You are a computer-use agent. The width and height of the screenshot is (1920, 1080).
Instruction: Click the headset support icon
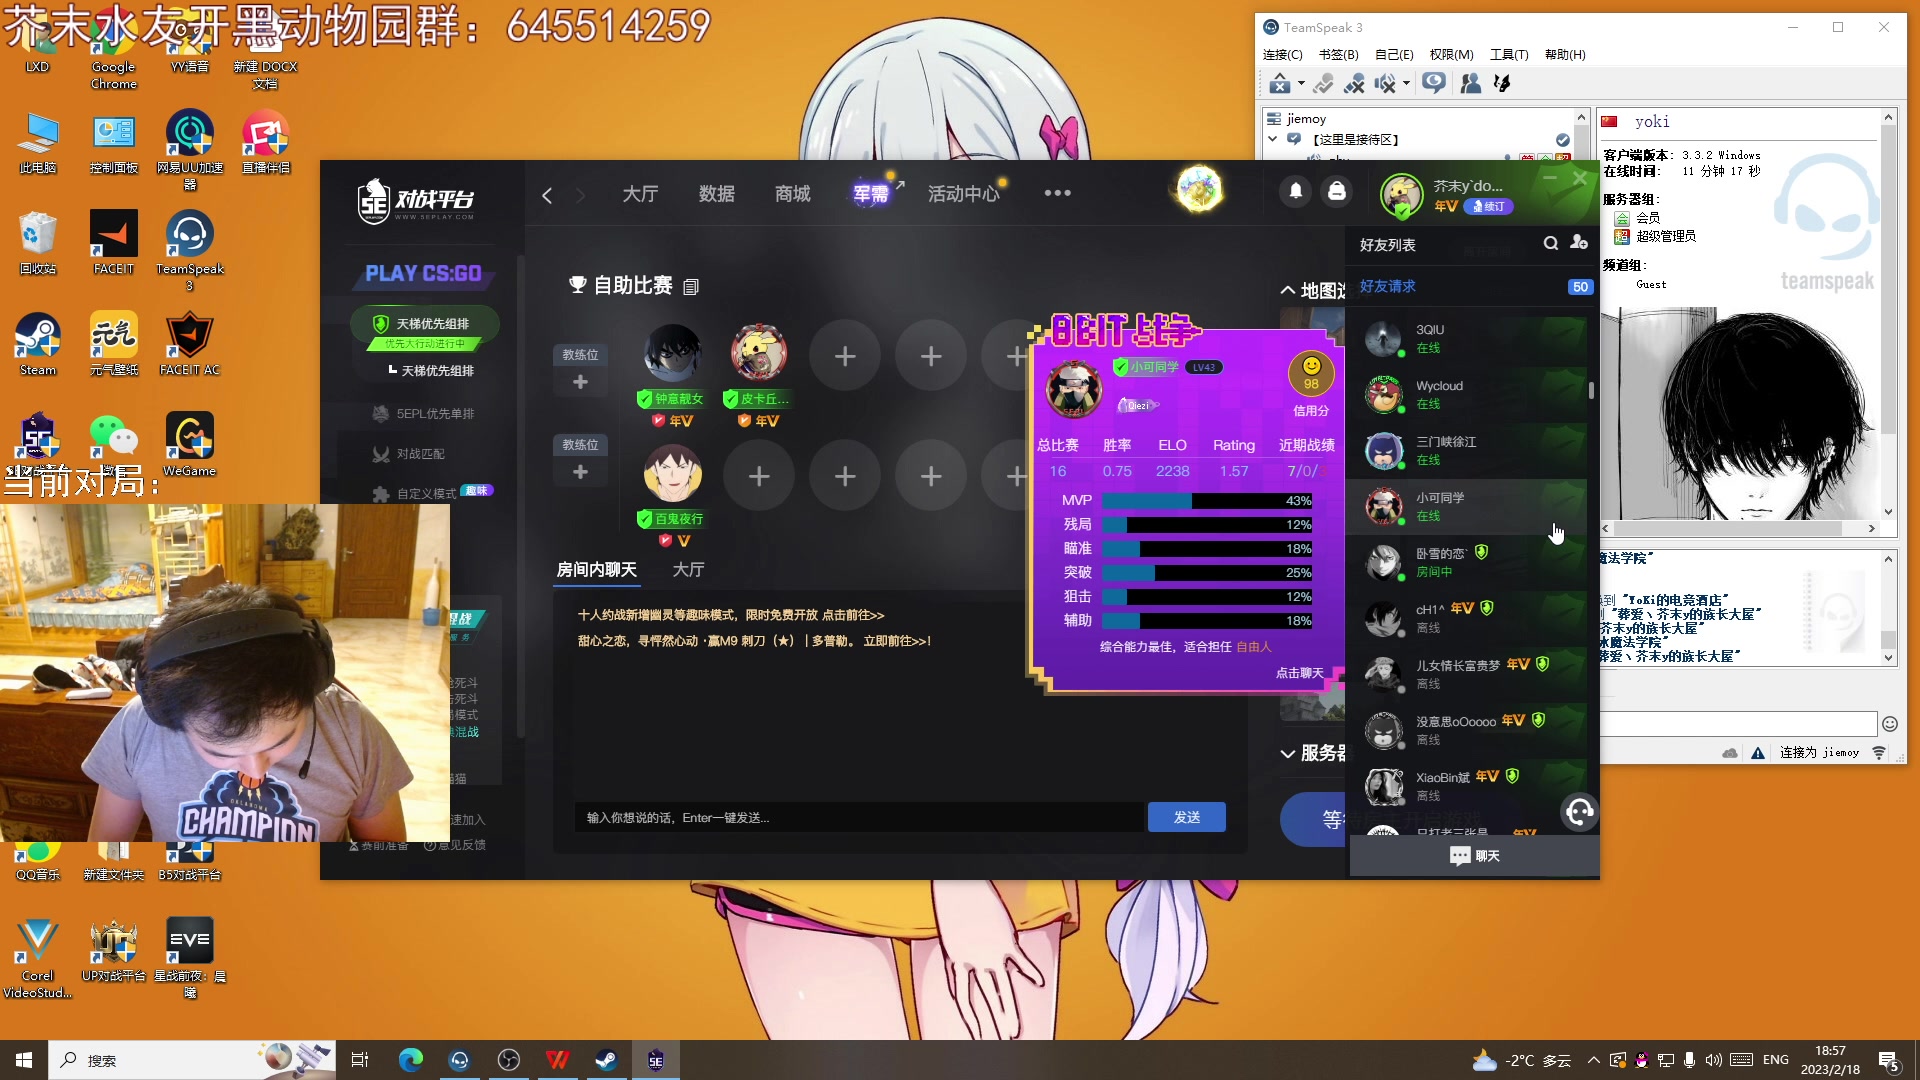click(1579, 812)
